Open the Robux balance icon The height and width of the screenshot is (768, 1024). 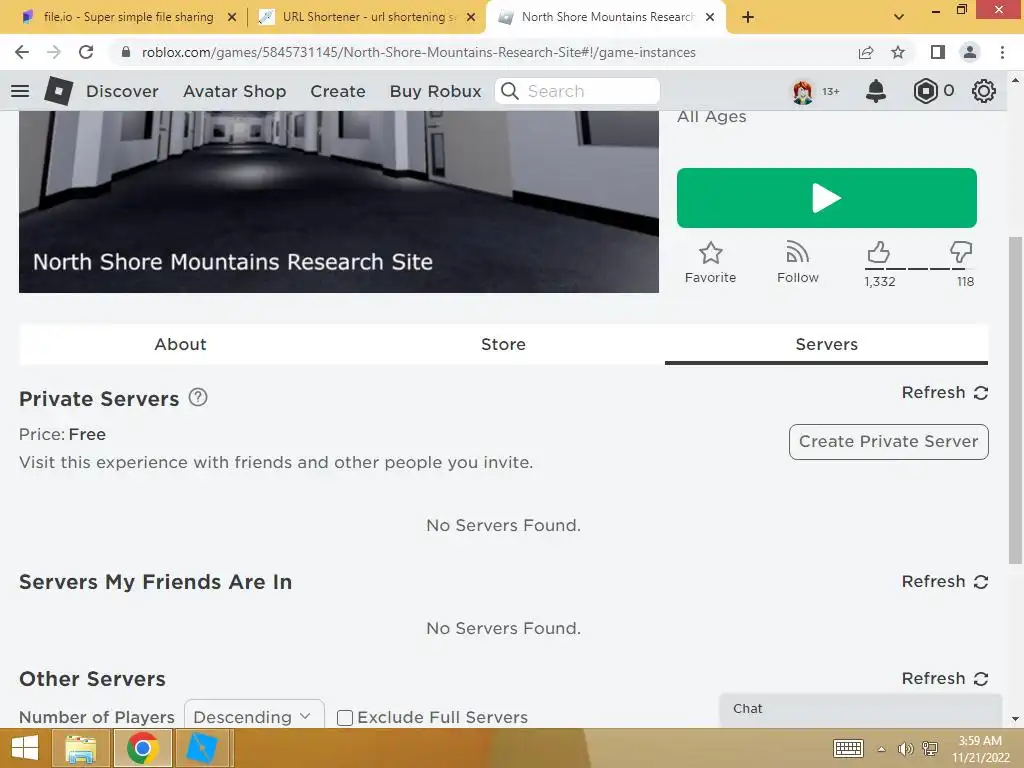925,91
